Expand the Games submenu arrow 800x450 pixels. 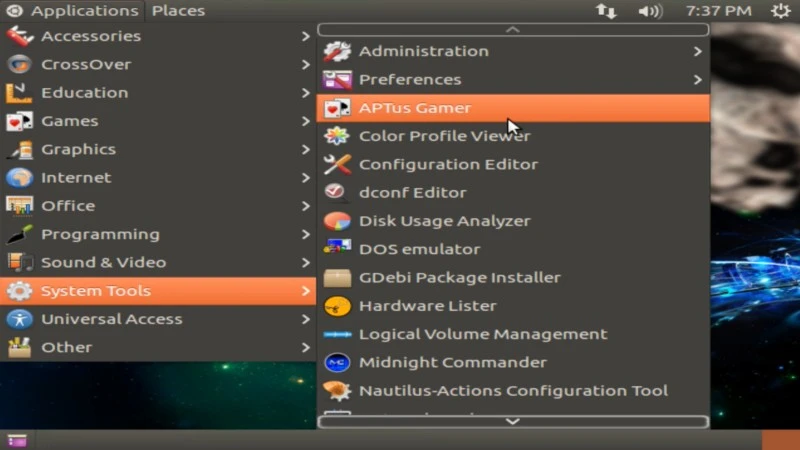click(305, 121)
